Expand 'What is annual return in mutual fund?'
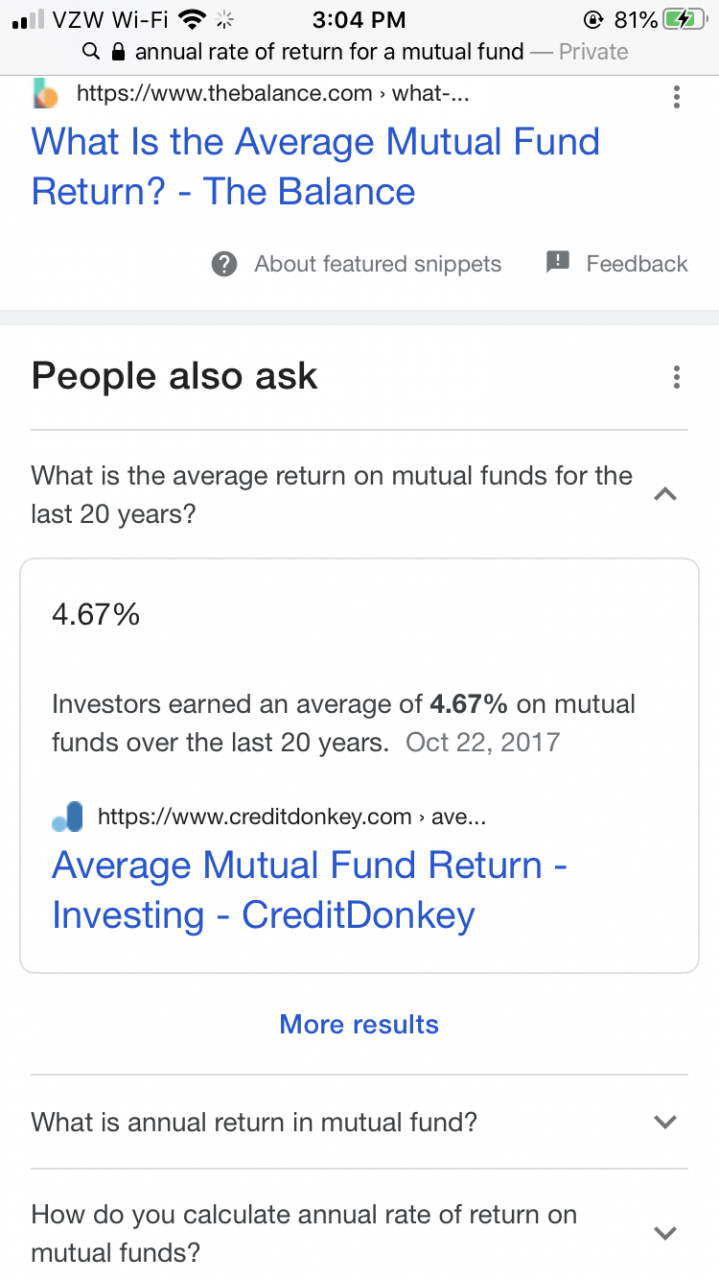Viewport: 719px width, 1280px height. point(359,1122)
